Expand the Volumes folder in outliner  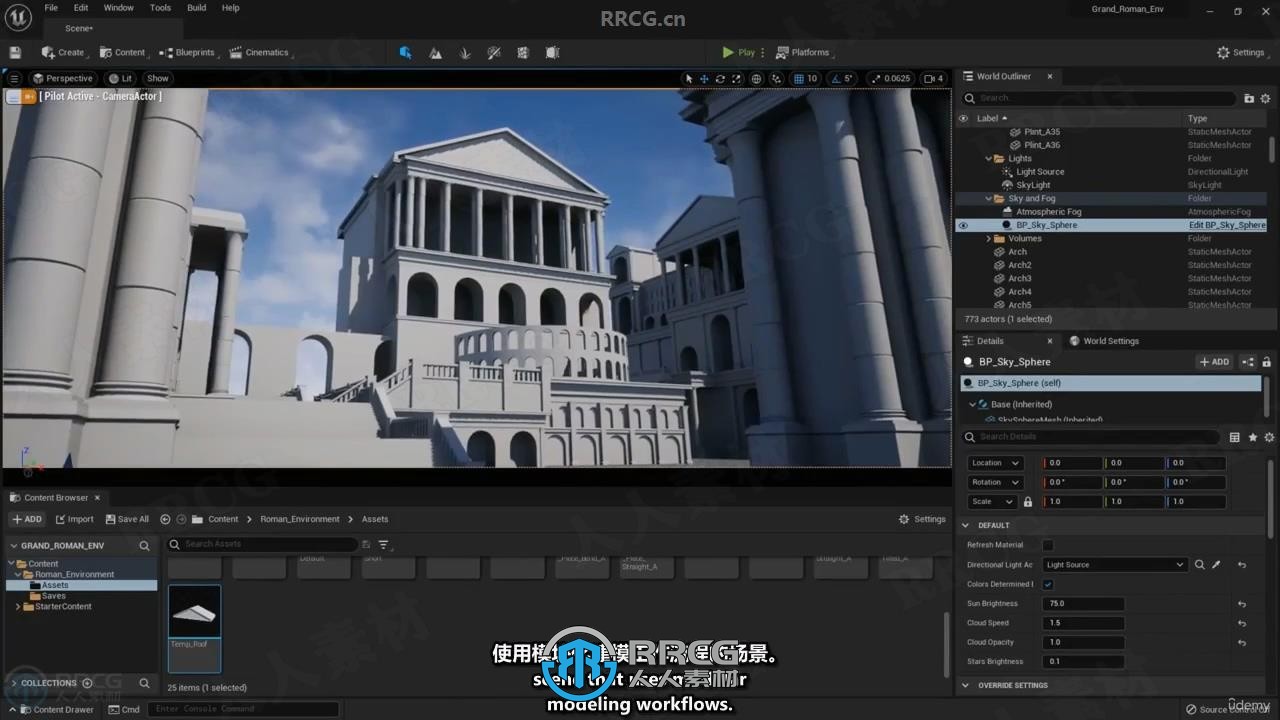(x=989, y=238)
